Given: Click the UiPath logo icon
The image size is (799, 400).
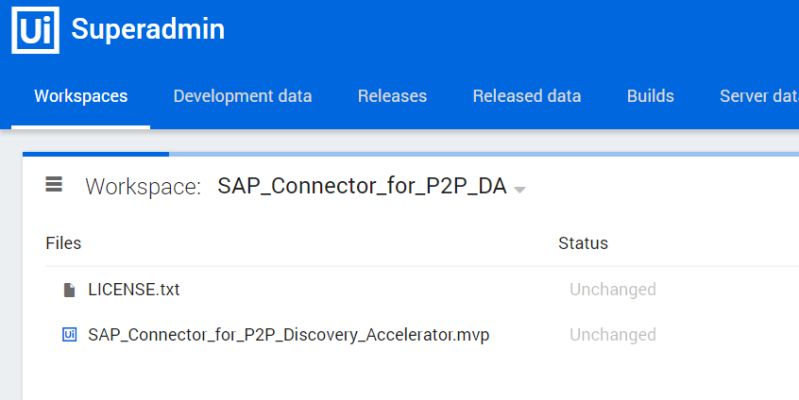Looking at the screenshot, I should [35, 30].
